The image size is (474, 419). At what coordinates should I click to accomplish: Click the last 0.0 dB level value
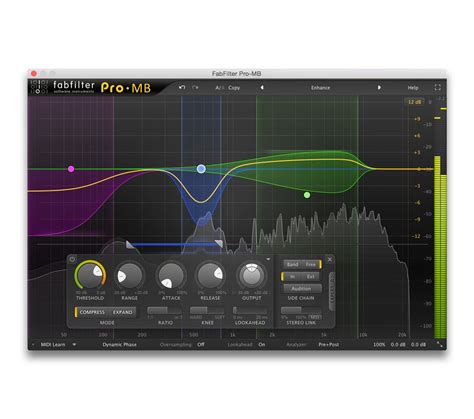pos(418,344)
